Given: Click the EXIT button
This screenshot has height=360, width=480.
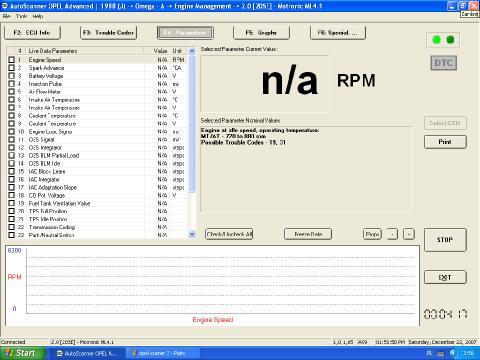Looking at the screenshot, I should coord(445,277).
